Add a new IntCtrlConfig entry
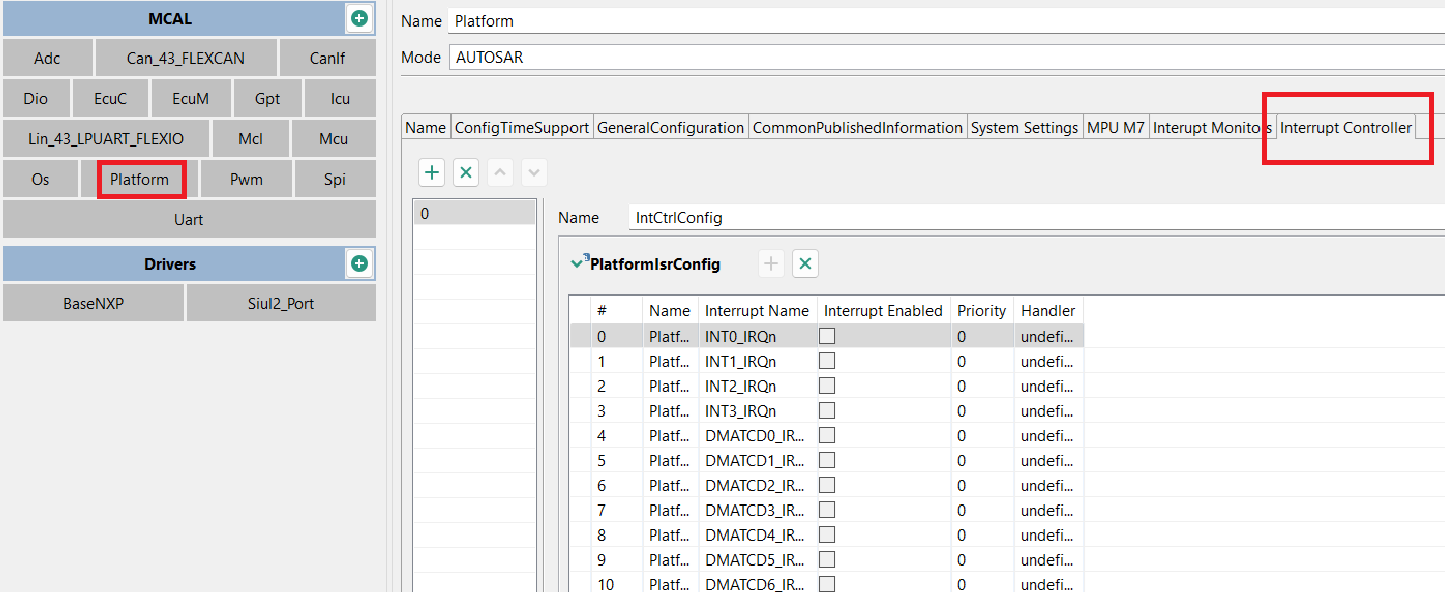 [432, 172]
